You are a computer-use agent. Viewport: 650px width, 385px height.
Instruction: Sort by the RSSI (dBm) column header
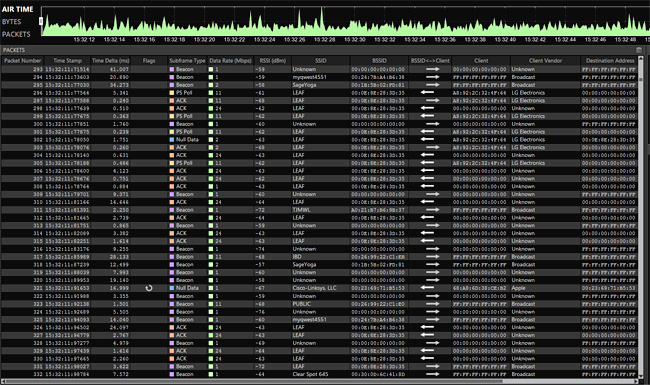272,61
